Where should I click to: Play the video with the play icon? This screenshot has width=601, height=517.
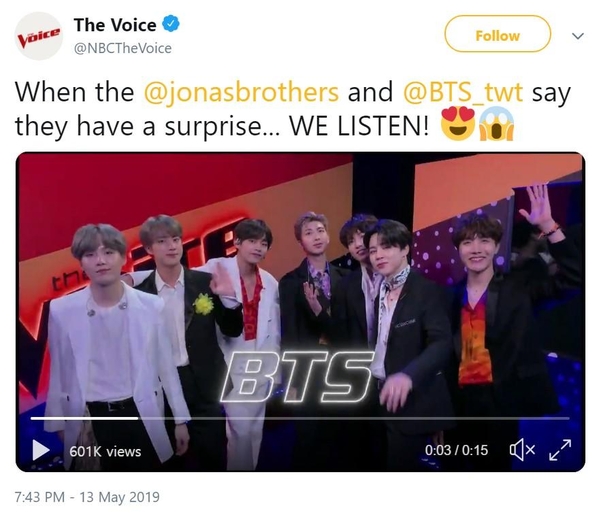pos(41,450)
